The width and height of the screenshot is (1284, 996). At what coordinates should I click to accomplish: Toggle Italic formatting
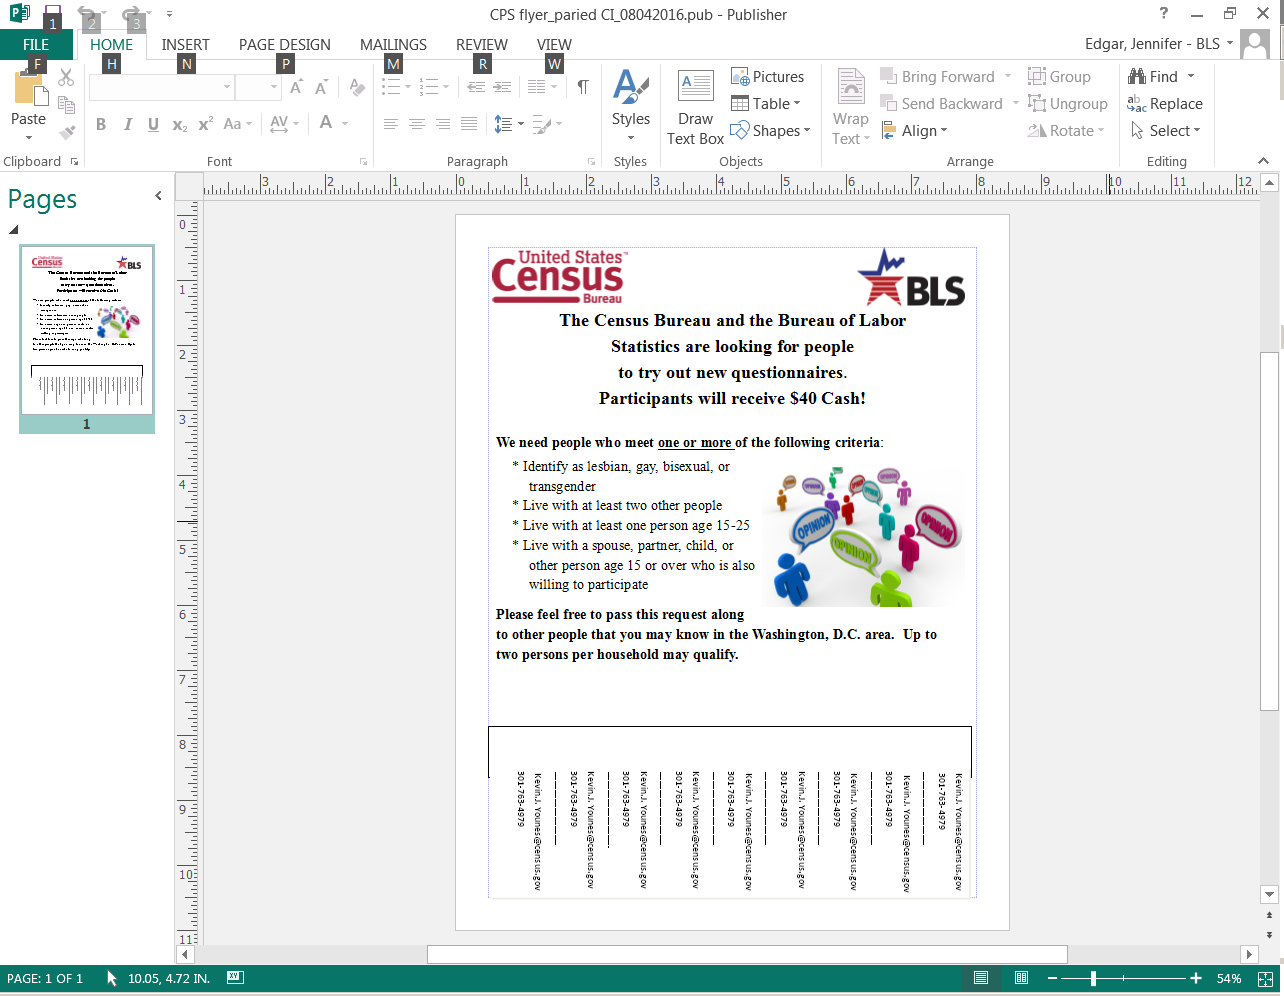coord(127,125)
